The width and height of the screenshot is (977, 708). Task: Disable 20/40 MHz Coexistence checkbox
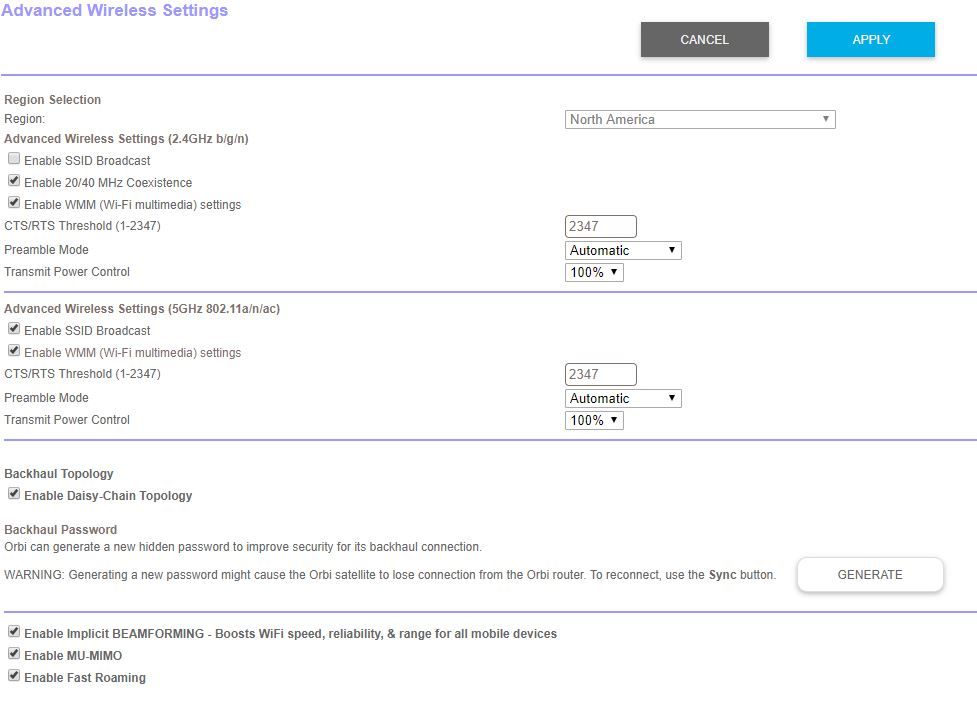(x=14, y=182)
